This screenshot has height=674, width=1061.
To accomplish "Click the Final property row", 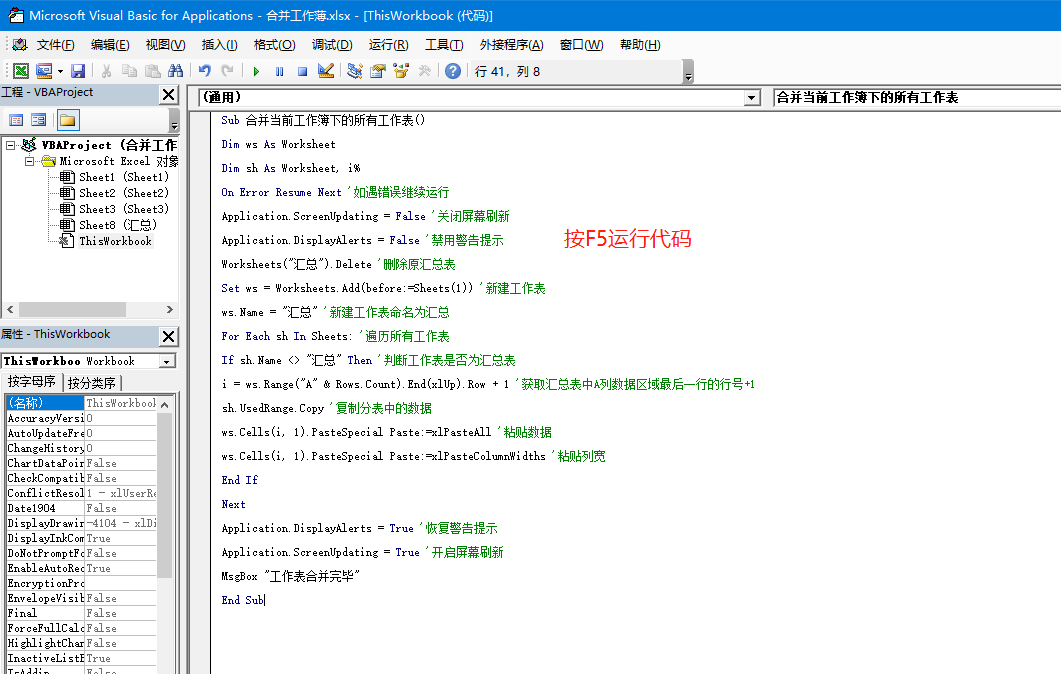I will (81, 613).
